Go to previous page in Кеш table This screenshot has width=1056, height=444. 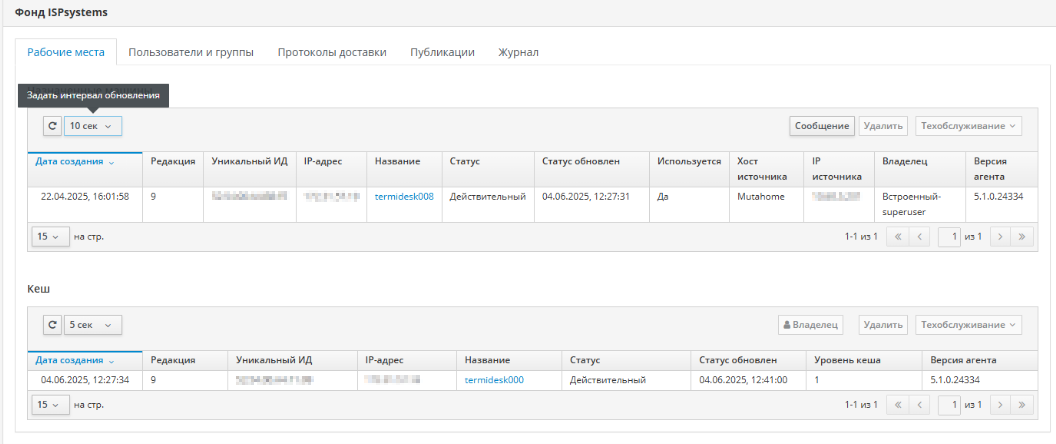(921, 405)
